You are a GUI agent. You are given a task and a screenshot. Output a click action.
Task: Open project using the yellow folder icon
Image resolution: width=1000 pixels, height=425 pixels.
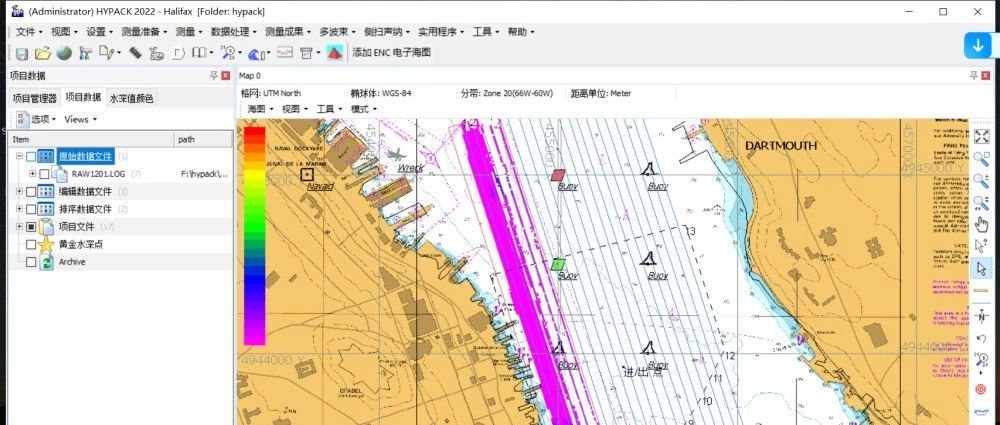pyautogui.click(x=43, y=54)
